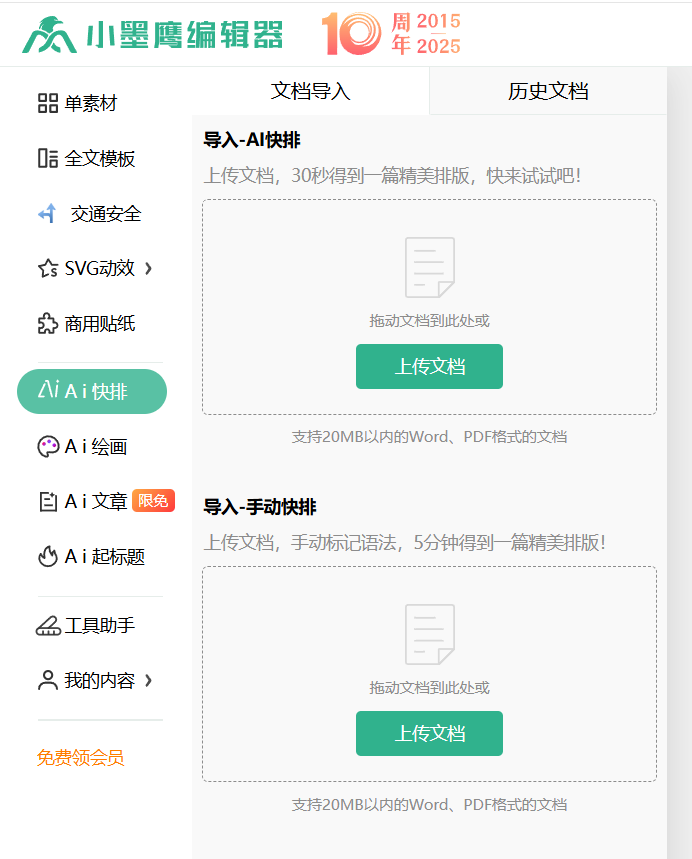Click the Ai绘画 palette icon

click(48, 446)
